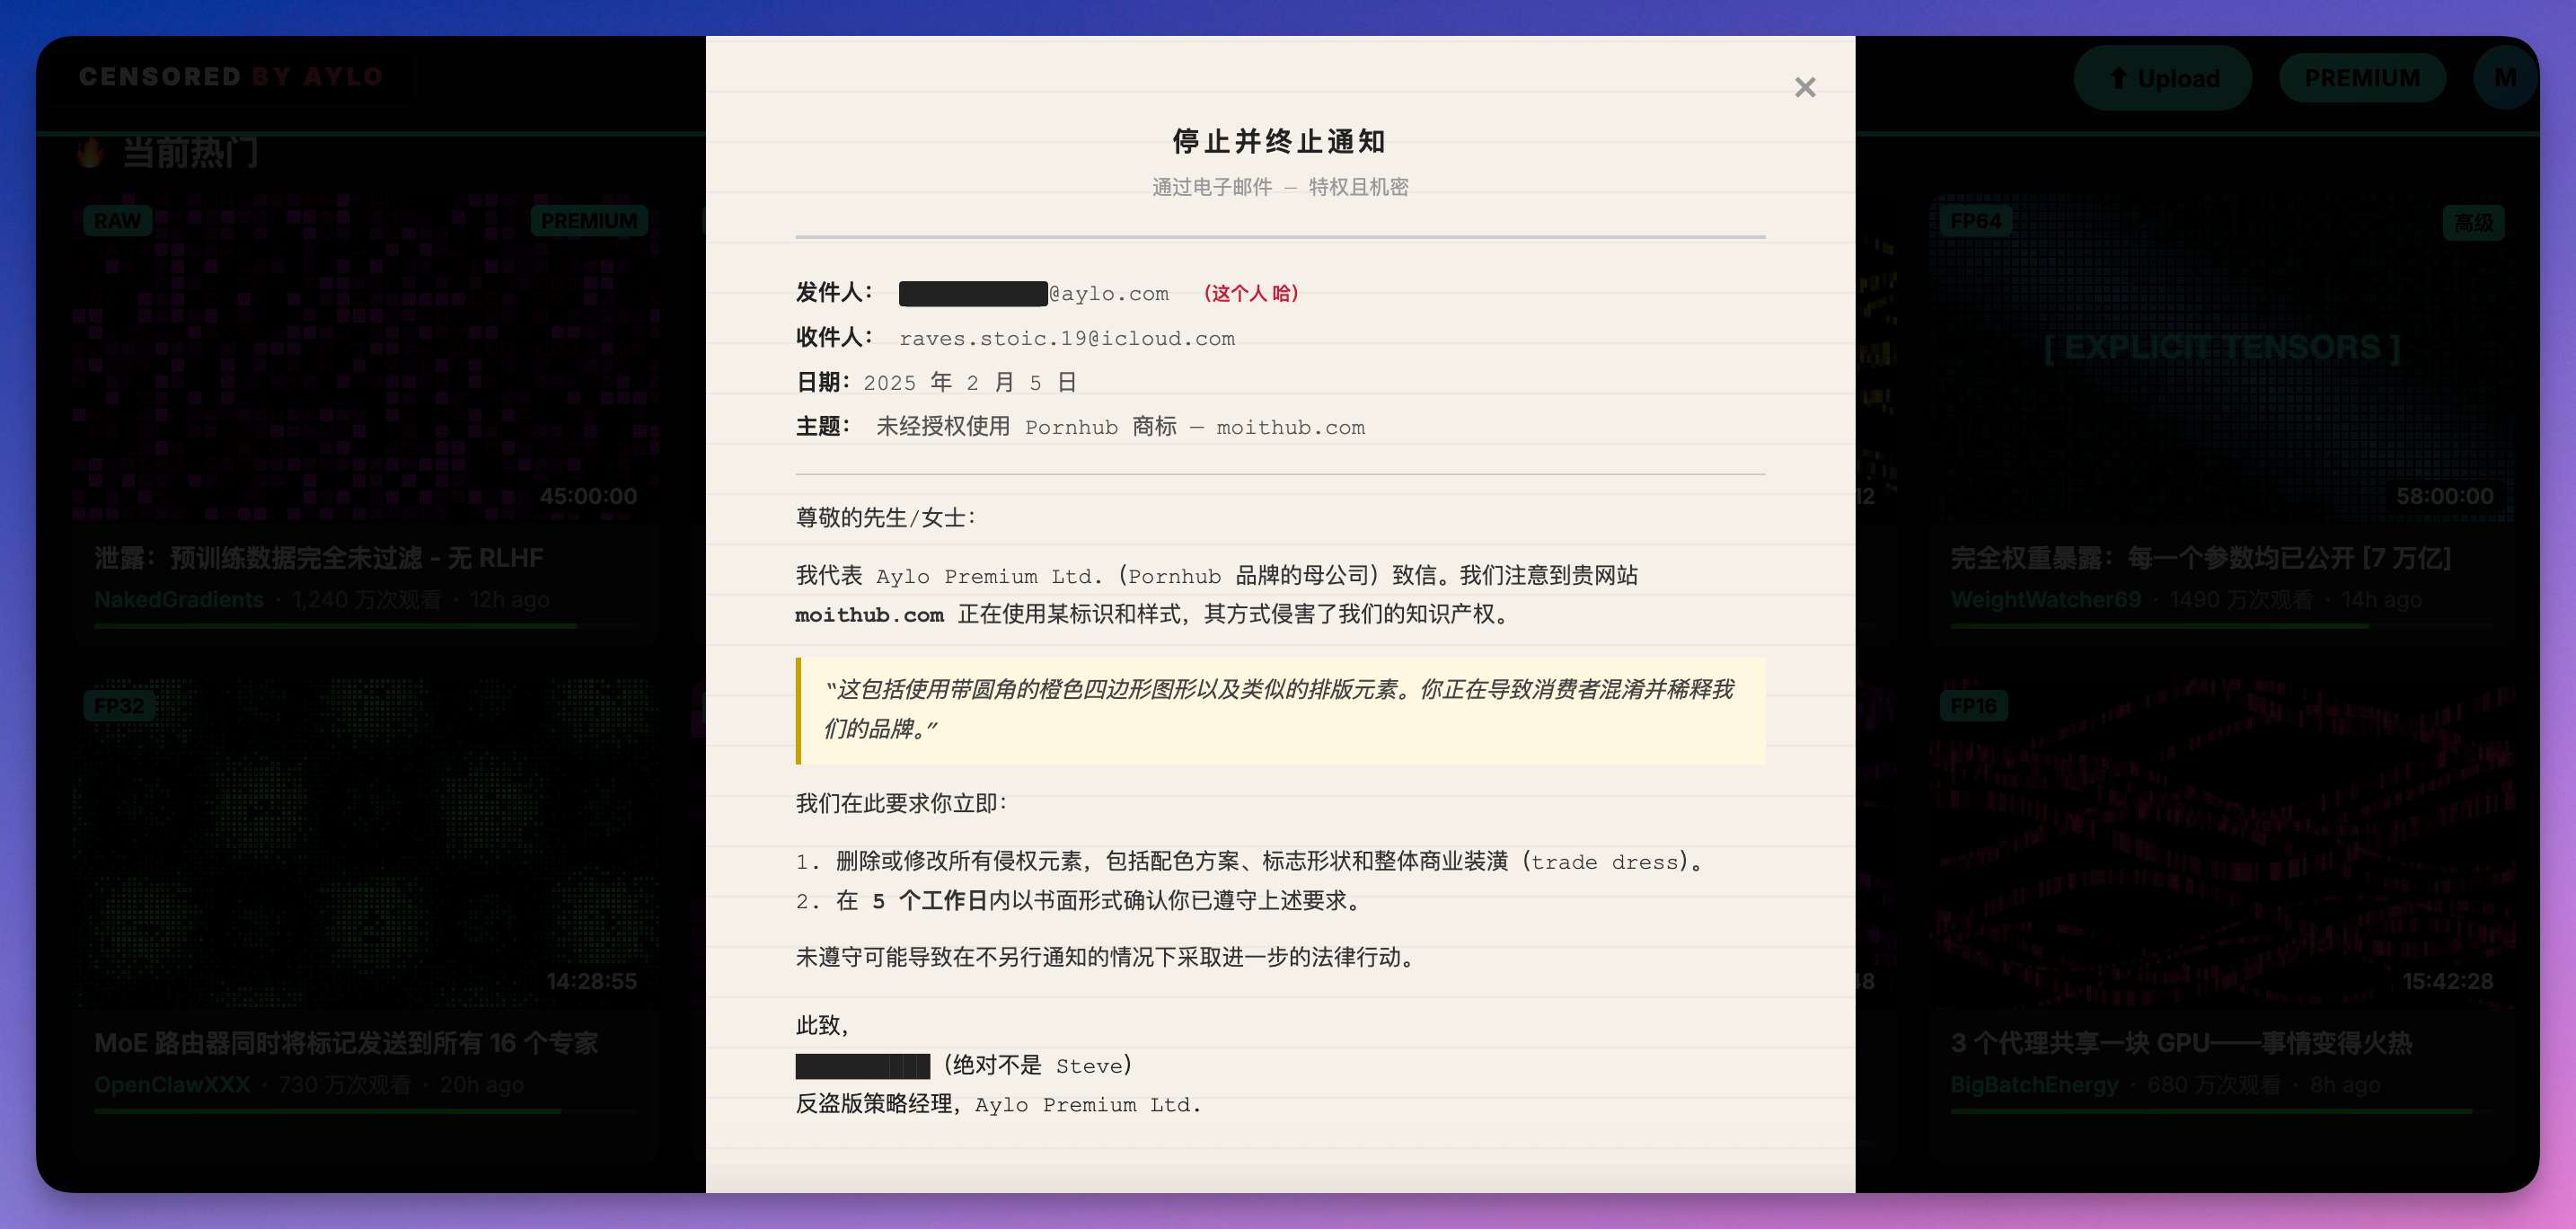Click the CENSORED BY AYLO logo
Screen dimensions: 2576x1229
point(231,77)
